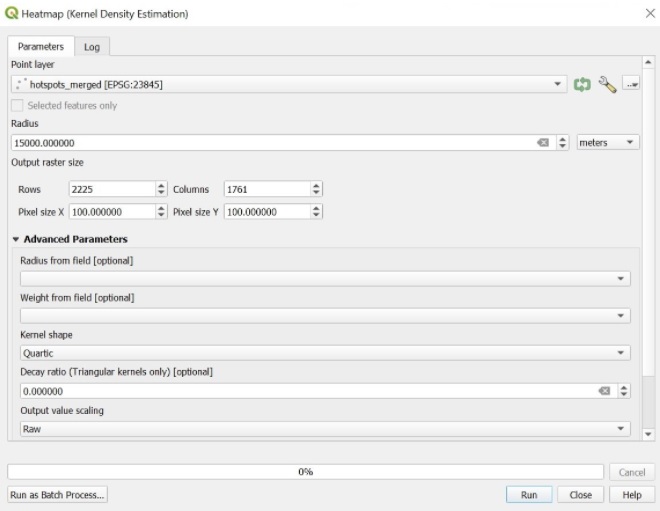Viewport: 660px width, 511px height.
Task: Open the meters unit dropdown
Action: 608,143
